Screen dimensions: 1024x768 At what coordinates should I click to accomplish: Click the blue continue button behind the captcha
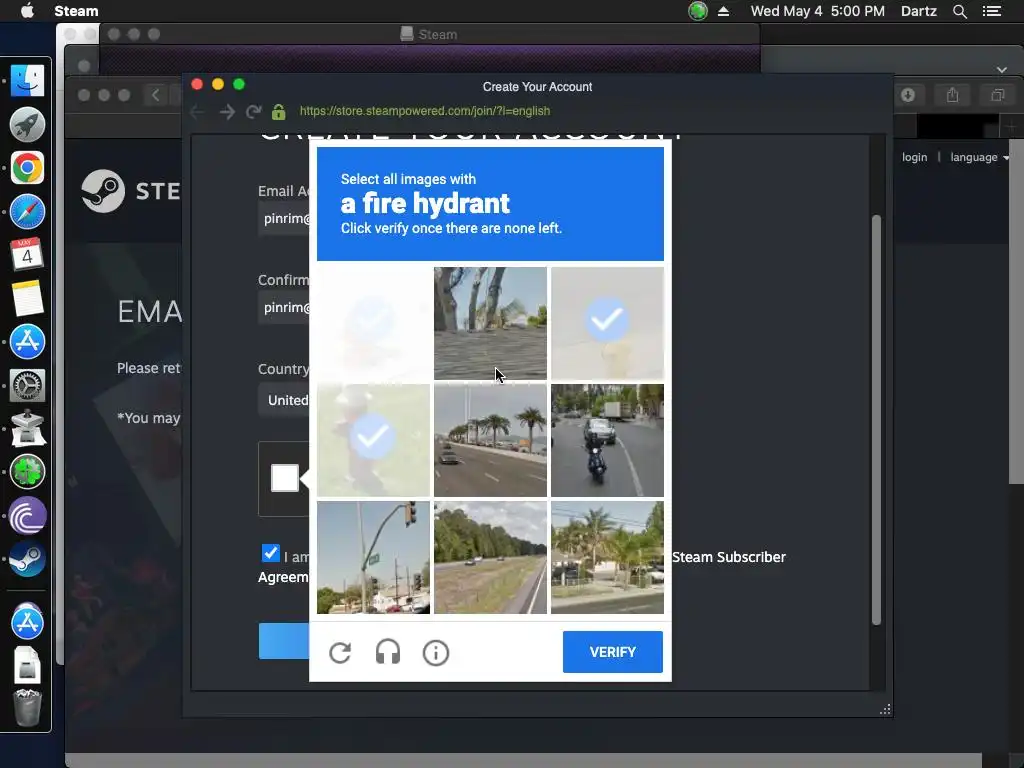[x=284, y=641]
